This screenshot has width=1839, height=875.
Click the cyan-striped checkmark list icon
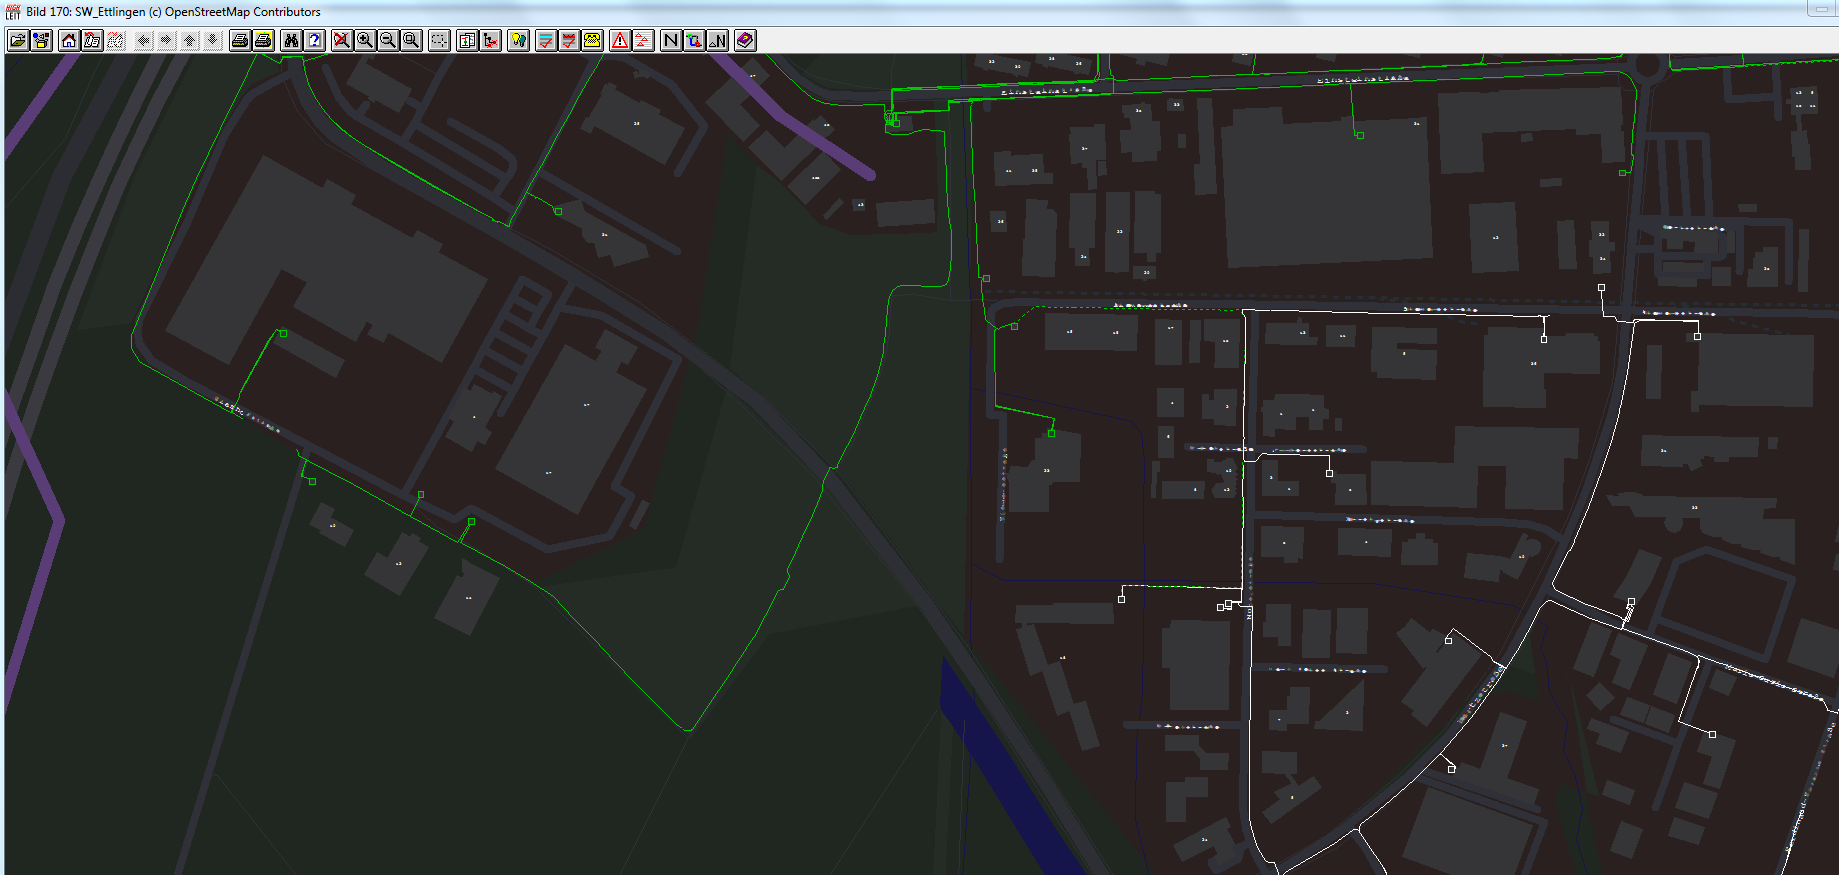(x=546, y=40)
